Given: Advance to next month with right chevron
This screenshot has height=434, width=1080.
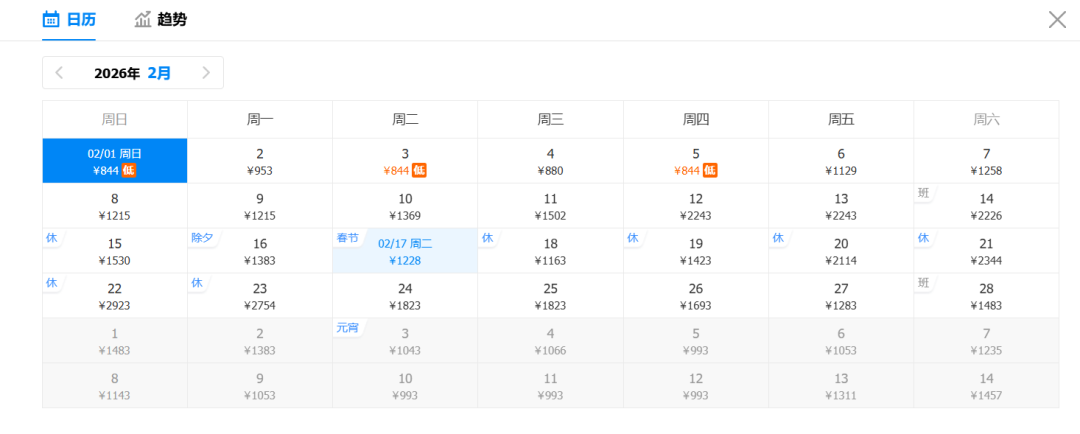Looking at the screenshot, I should [x=206, y=73].
